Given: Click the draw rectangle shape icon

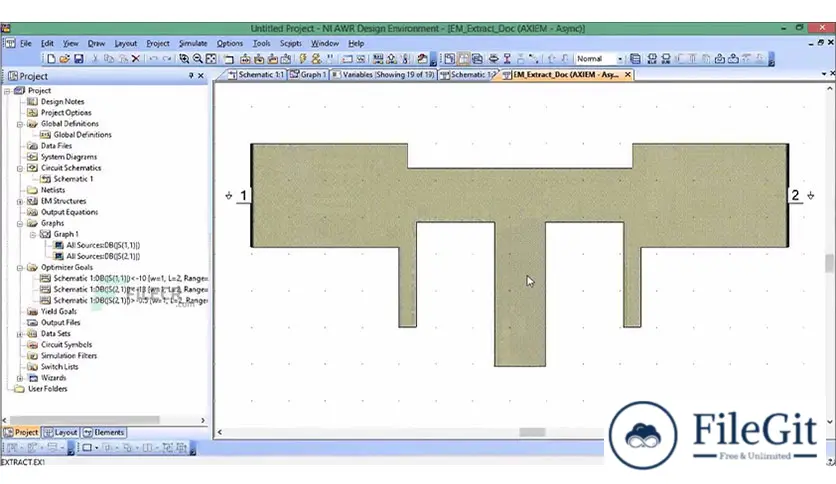Looking at the screenshot, I should [87, 448].
